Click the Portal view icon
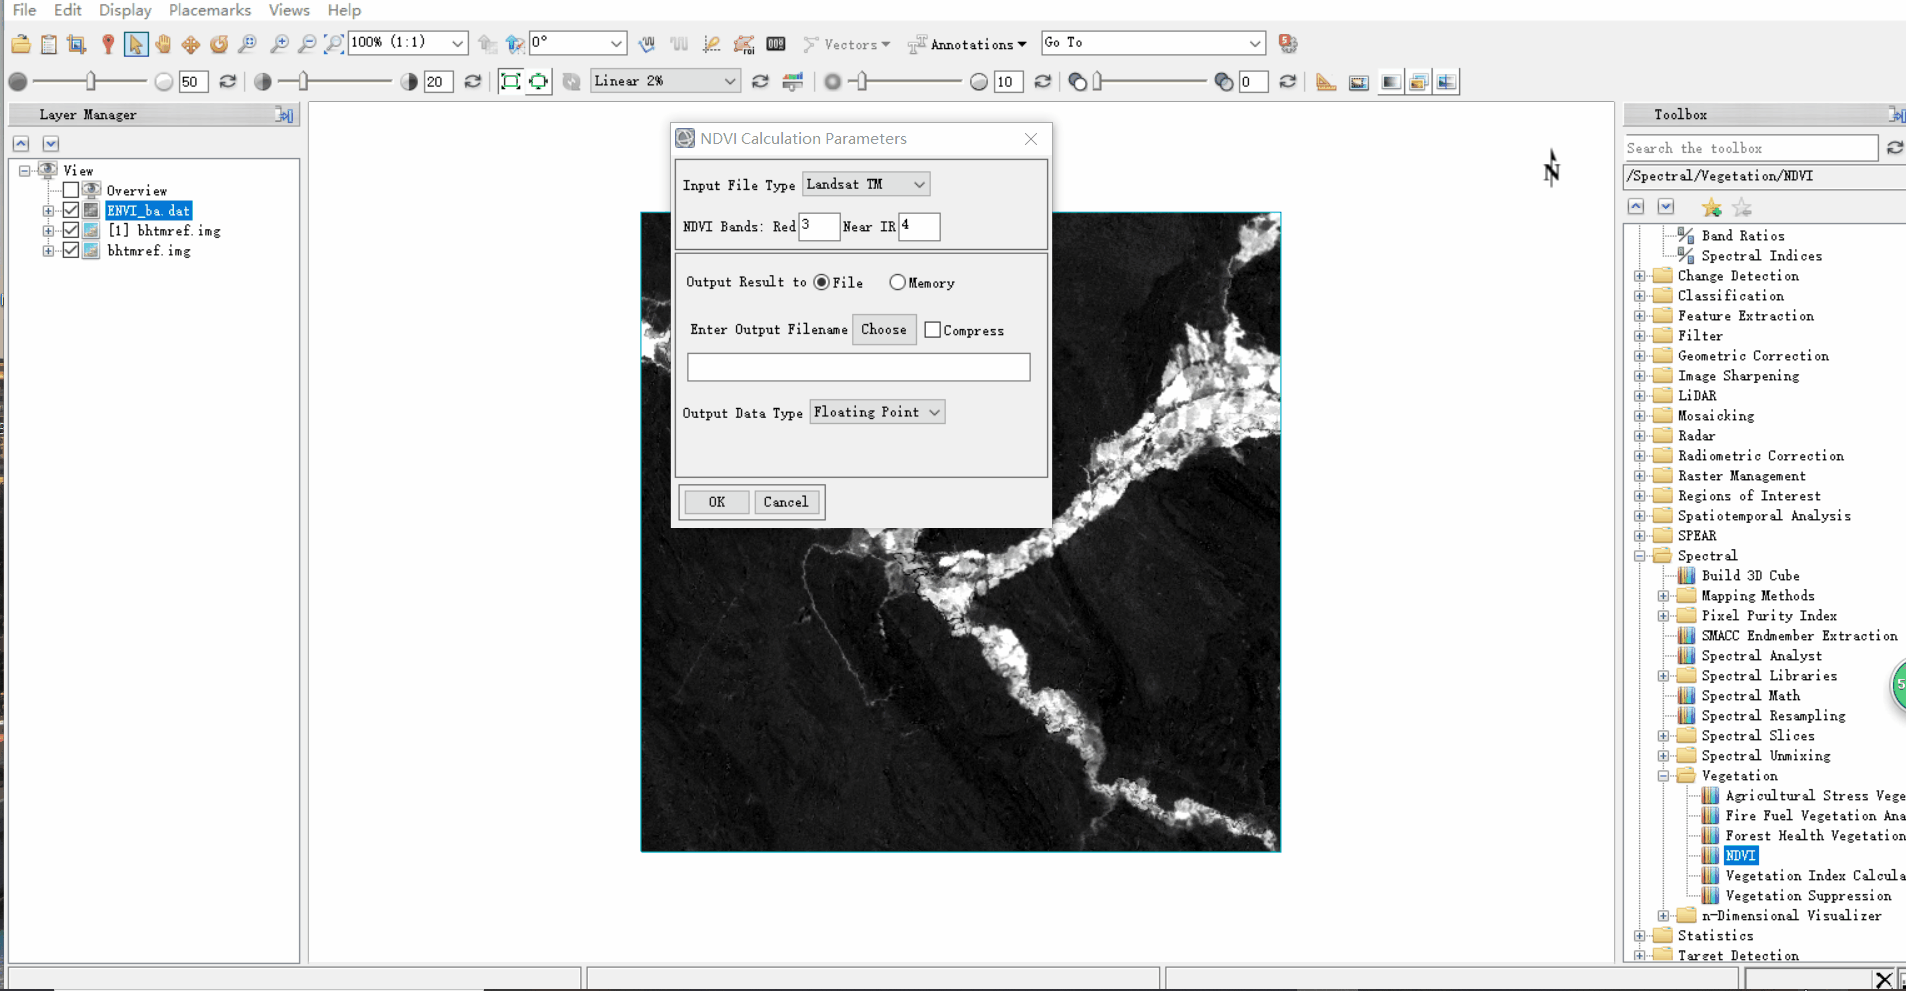This screenshot has height=991, width=1906. 1359,82
